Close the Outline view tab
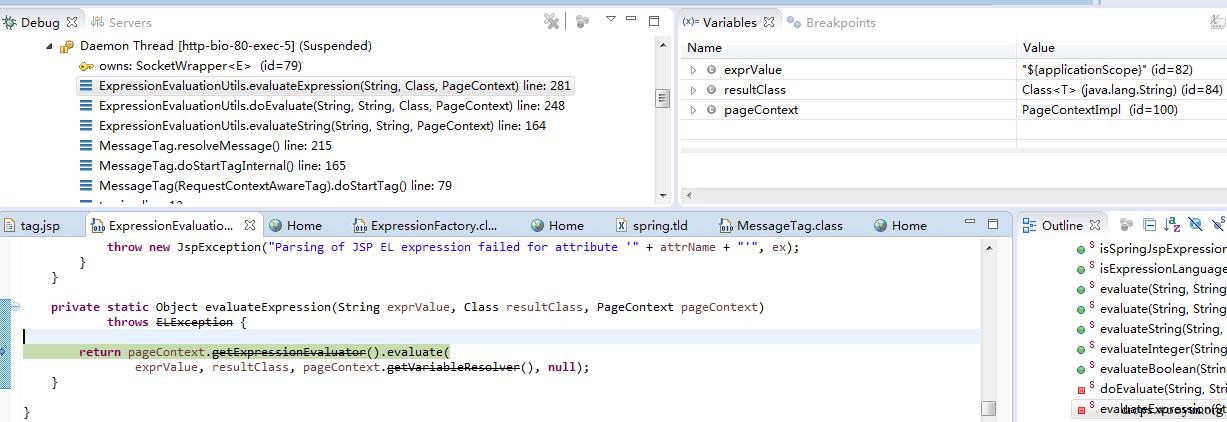 click(x=1095, y=226)
